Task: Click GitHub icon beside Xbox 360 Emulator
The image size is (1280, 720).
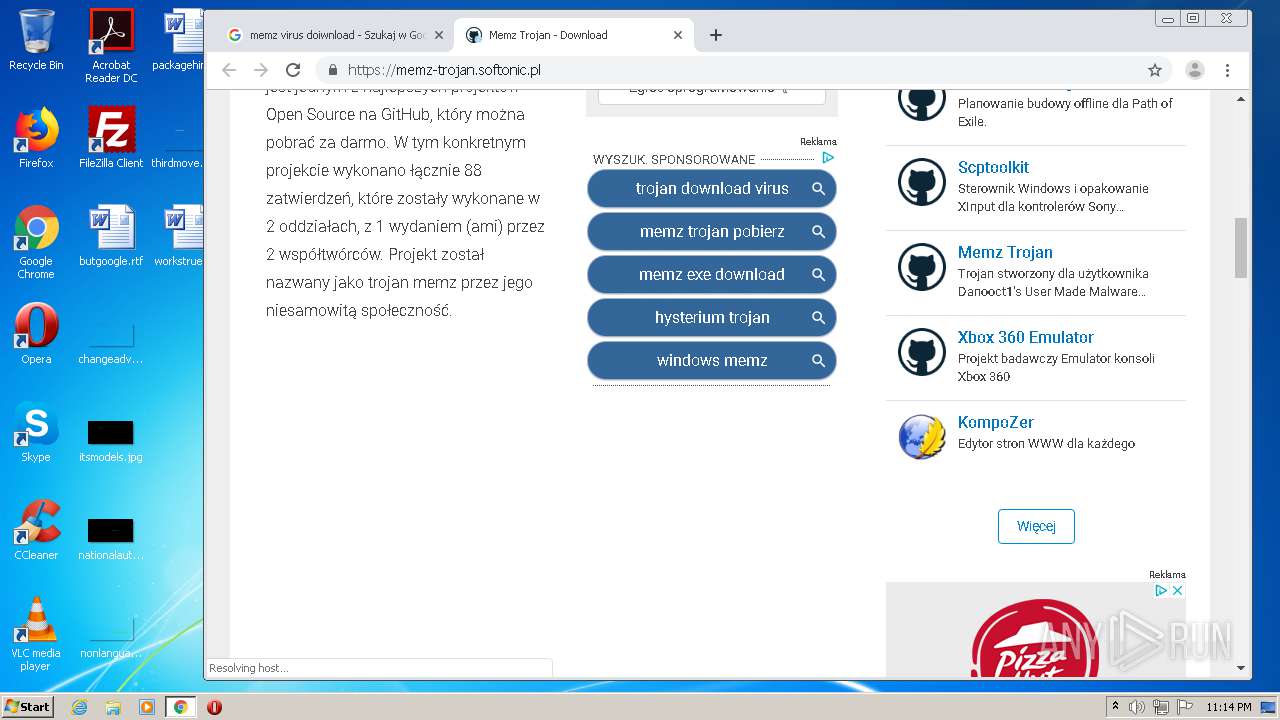Action: tap(922, 352)
